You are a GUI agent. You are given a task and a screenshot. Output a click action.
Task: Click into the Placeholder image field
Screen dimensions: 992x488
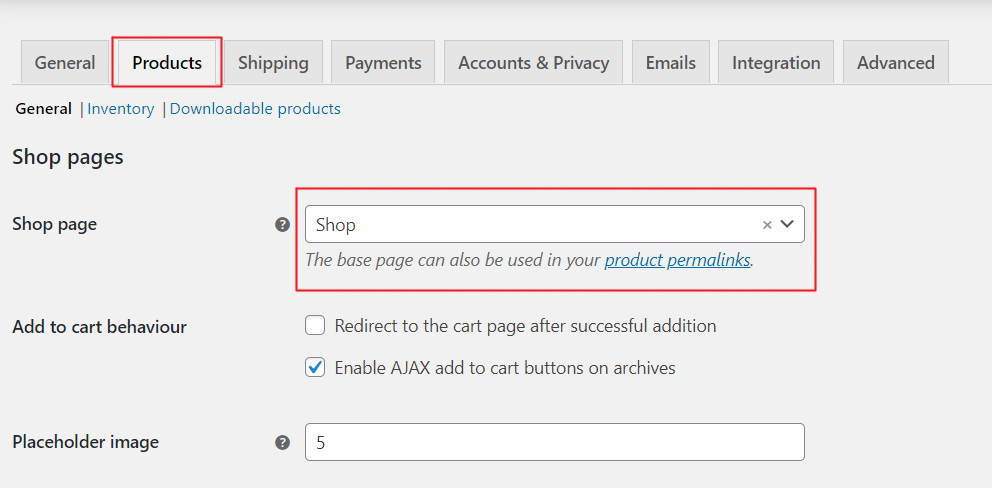pos(554,442)
